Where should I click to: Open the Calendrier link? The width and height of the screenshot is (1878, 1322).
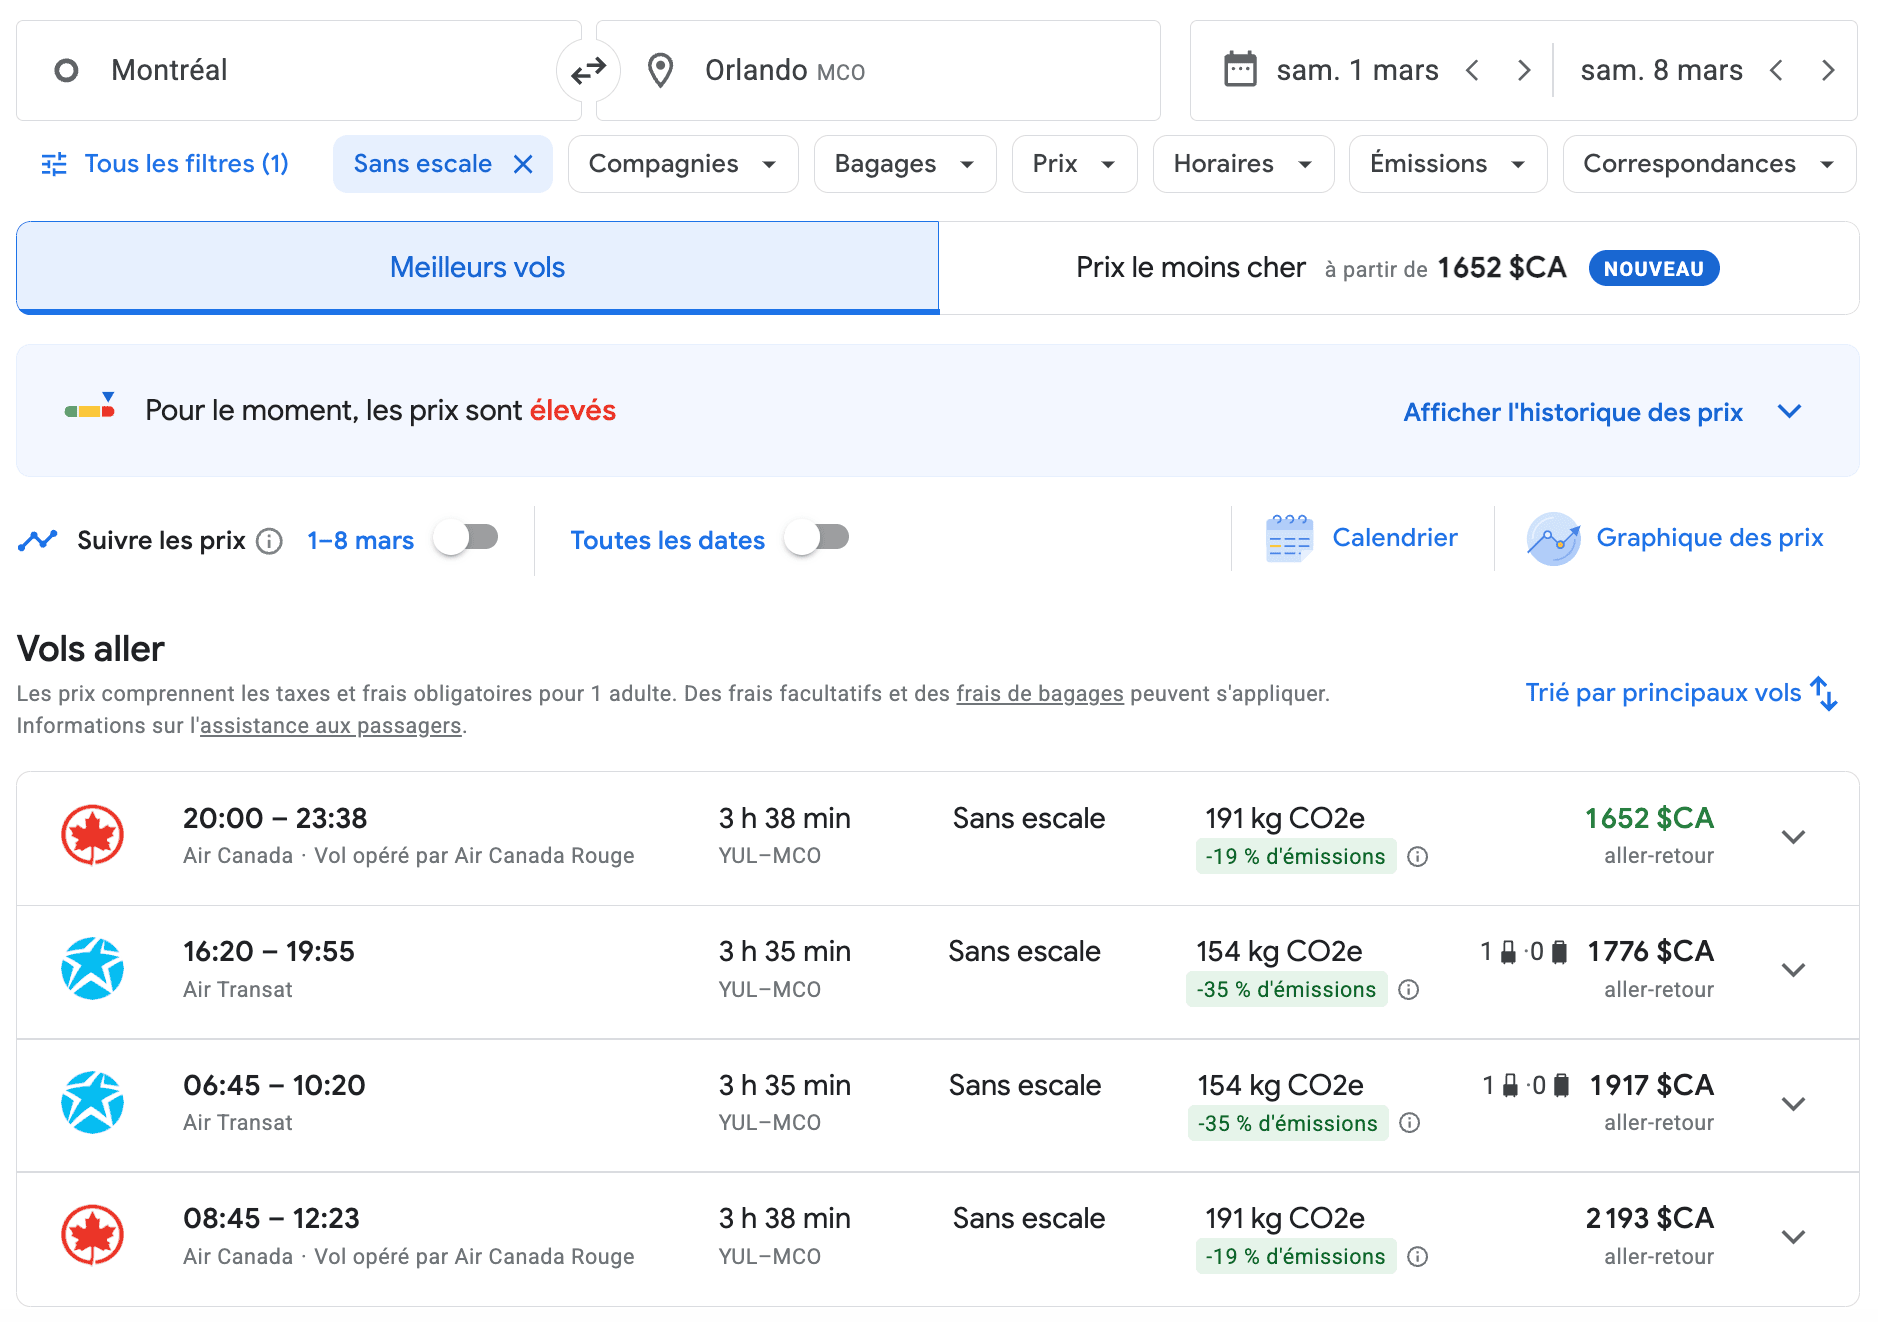click(x=1395, y=538)
